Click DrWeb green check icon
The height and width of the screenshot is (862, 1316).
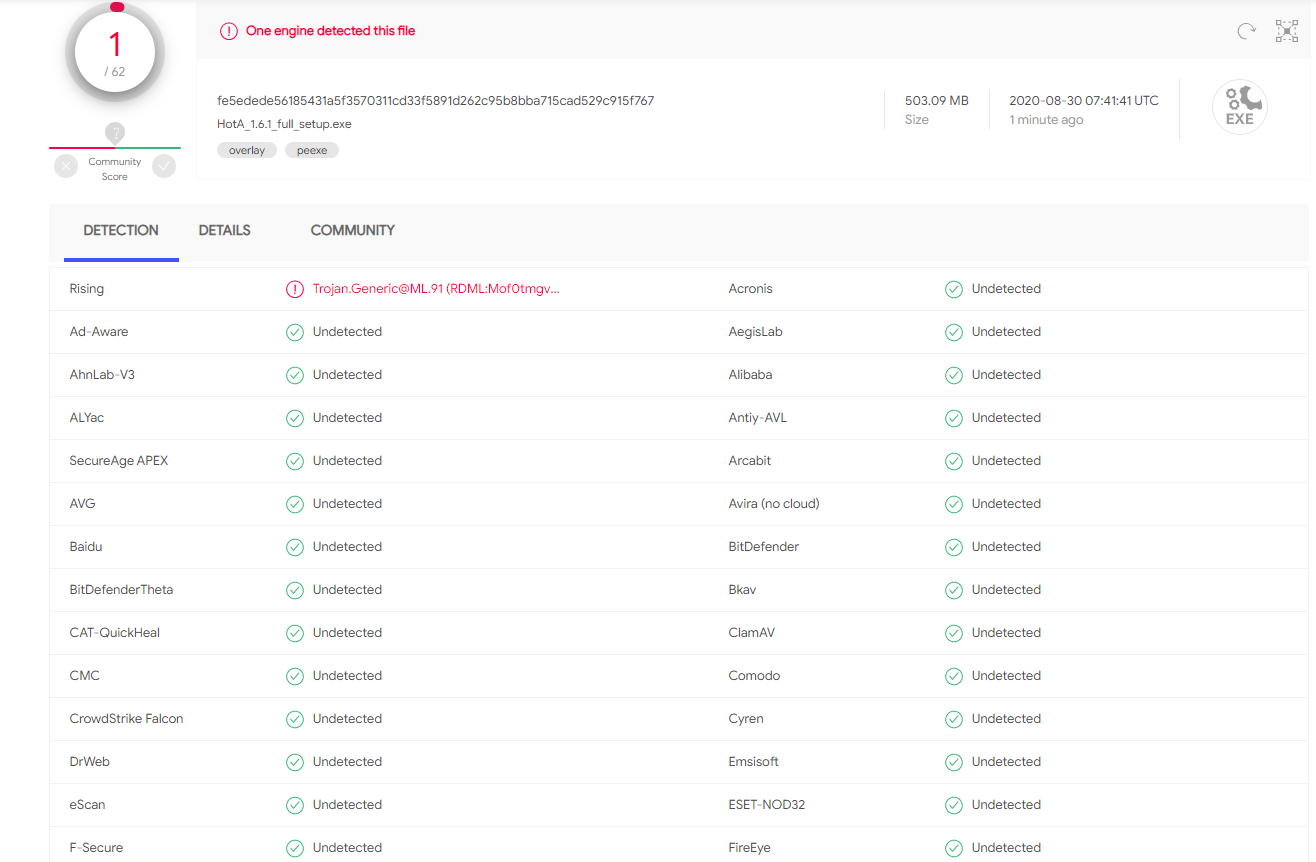click(295, 762)
